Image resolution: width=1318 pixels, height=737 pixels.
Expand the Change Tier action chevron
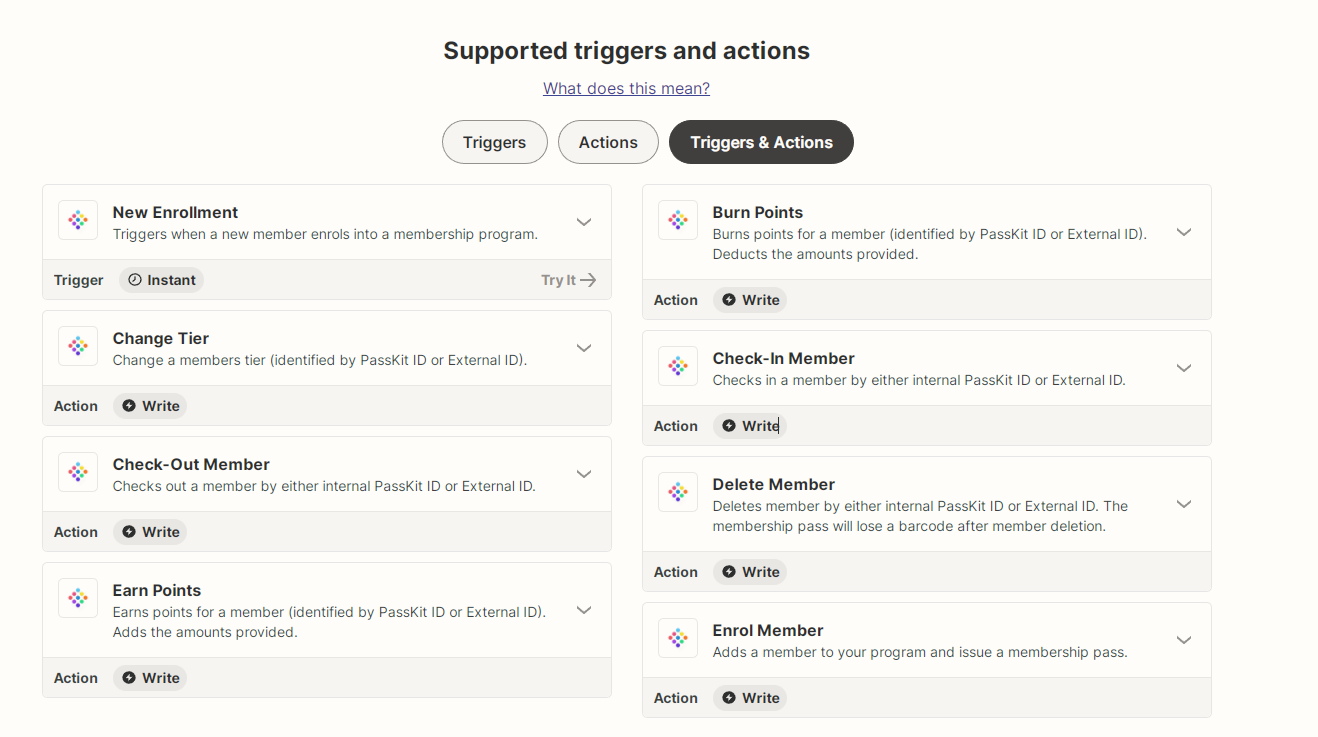pos(584,348)
